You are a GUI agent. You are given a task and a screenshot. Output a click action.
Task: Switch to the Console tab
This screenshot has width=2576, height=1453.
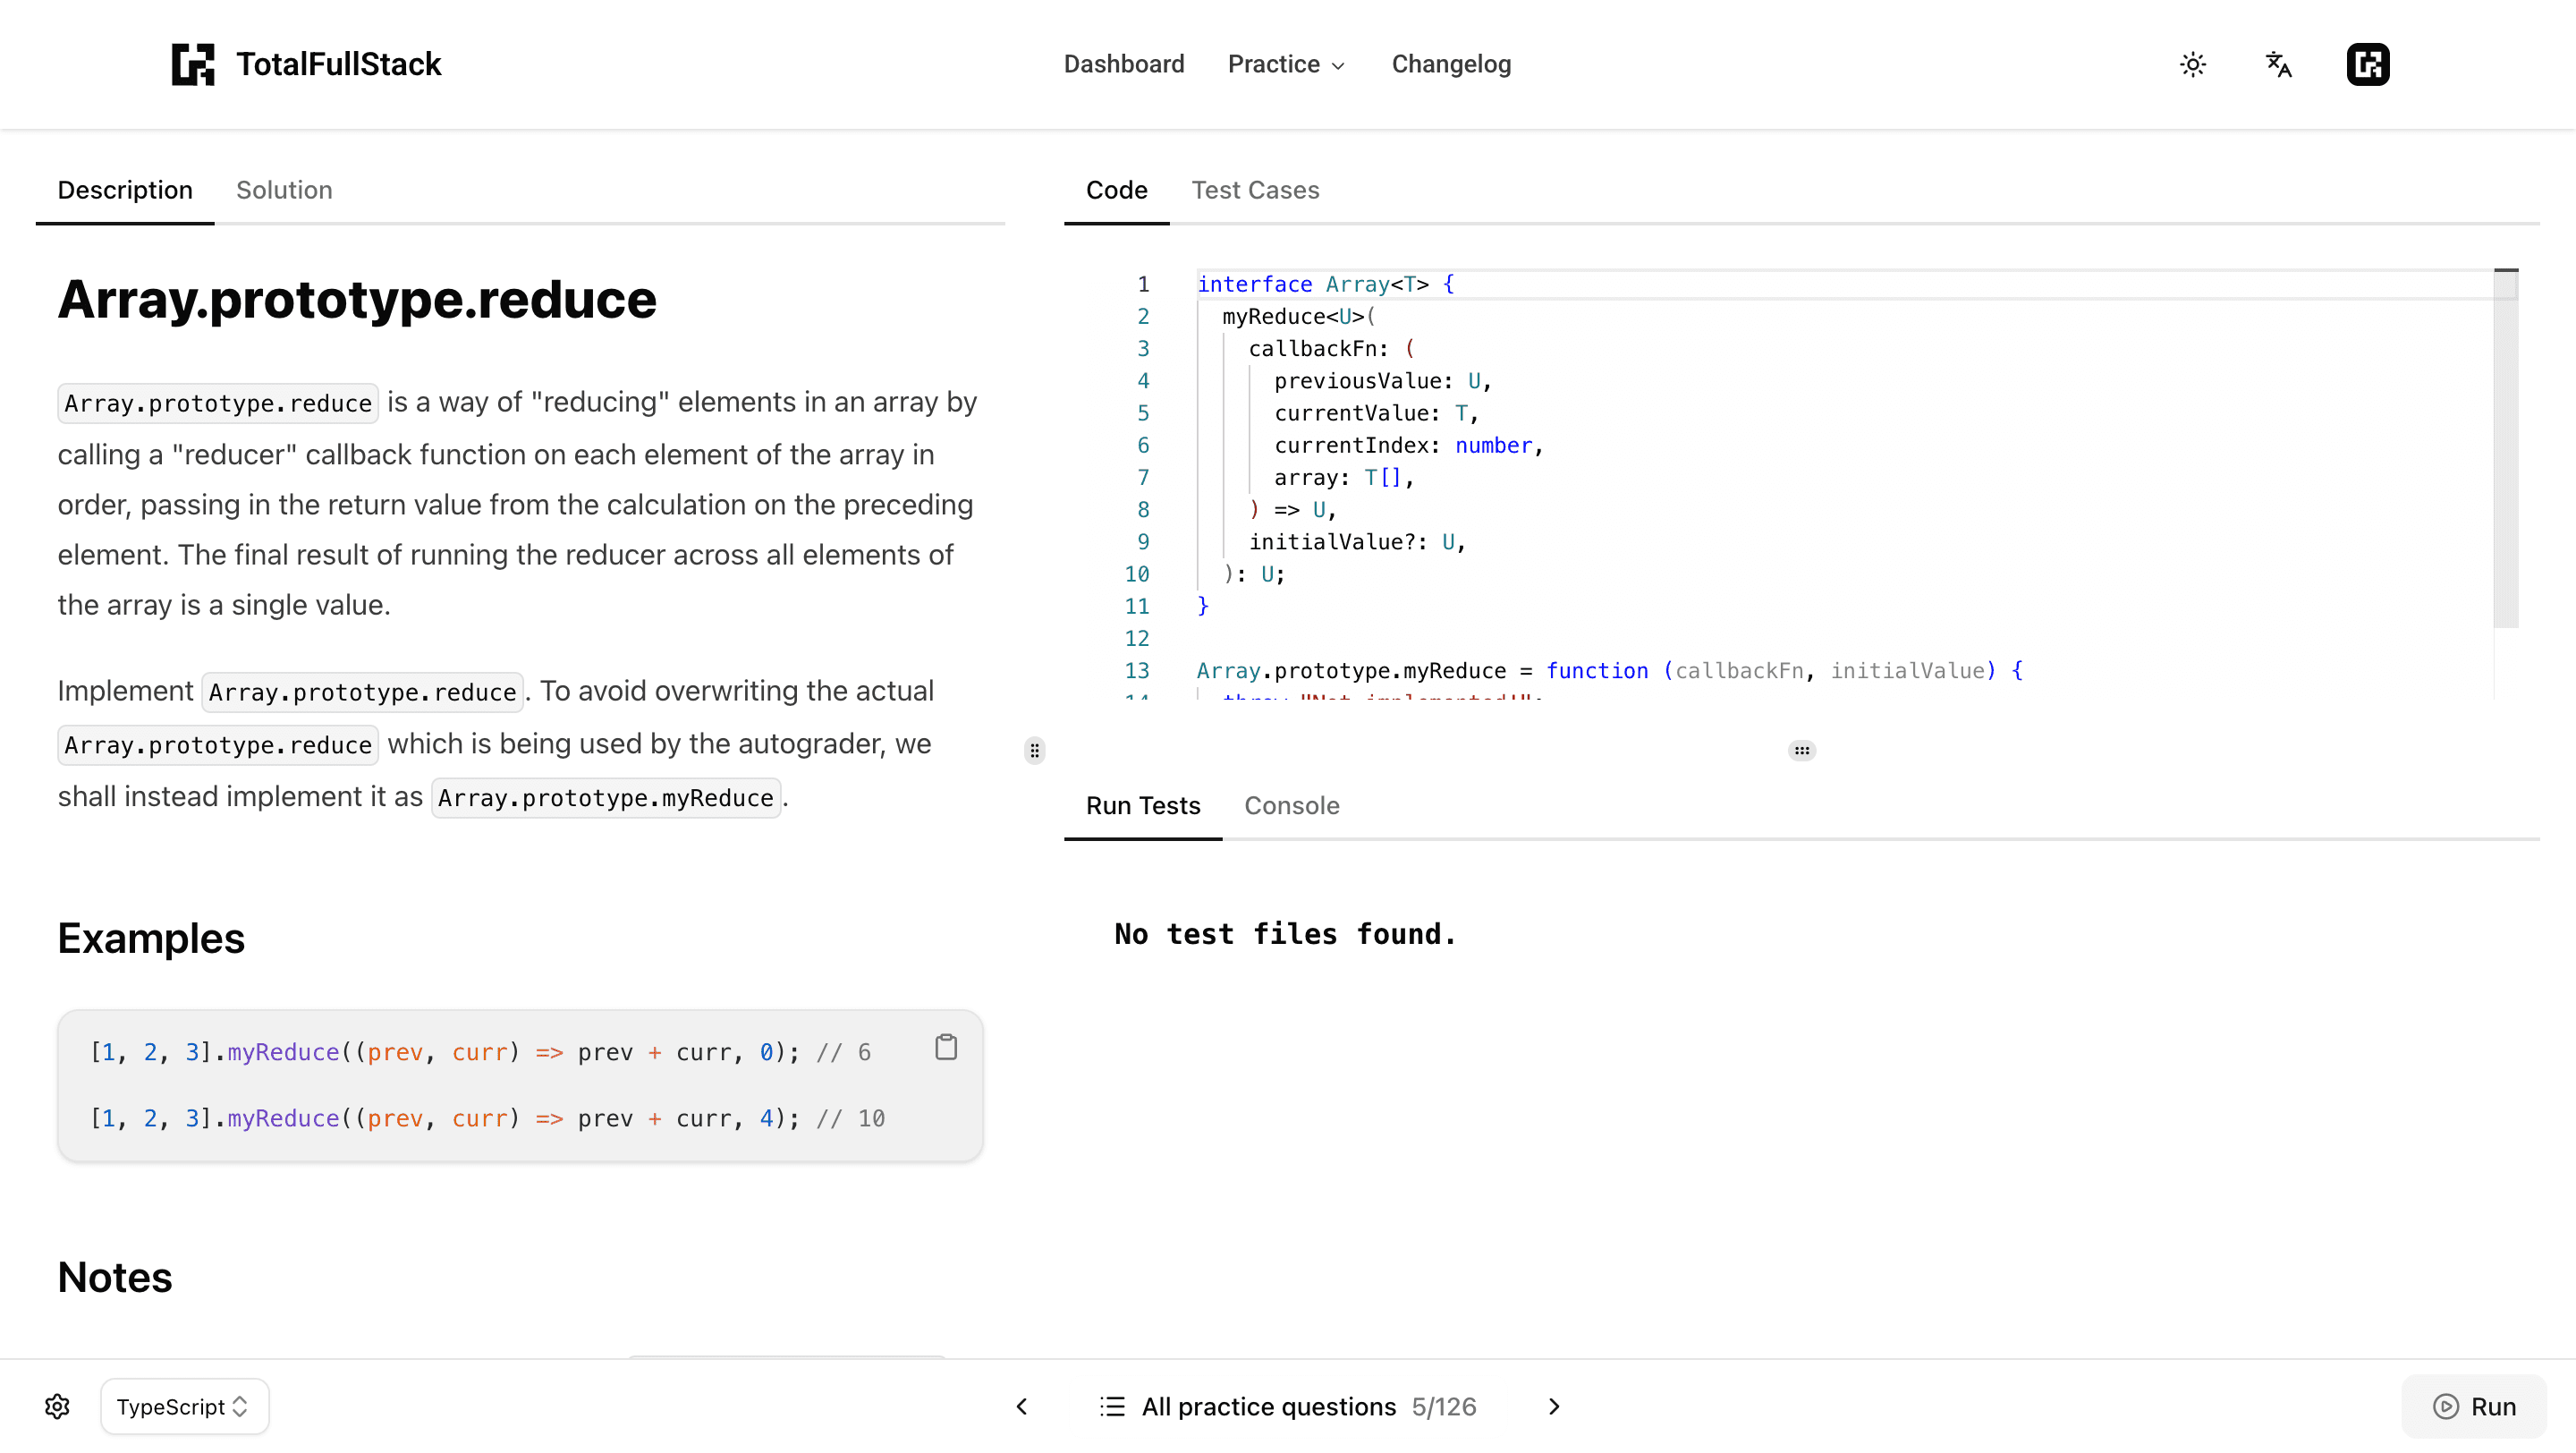click(1291, 805)
